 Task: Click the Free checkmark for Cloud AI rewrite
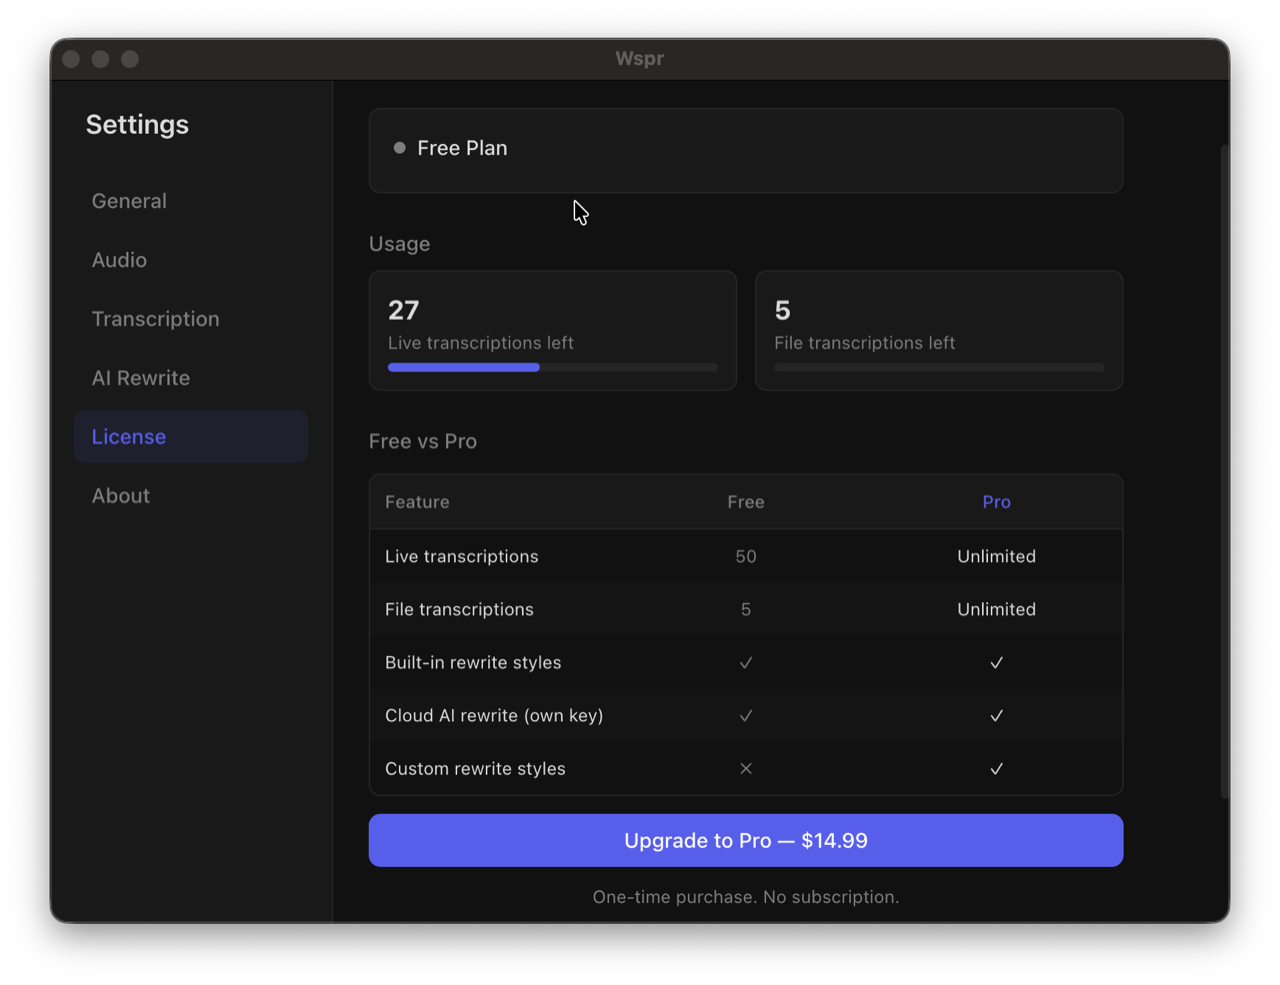[746, 716]
